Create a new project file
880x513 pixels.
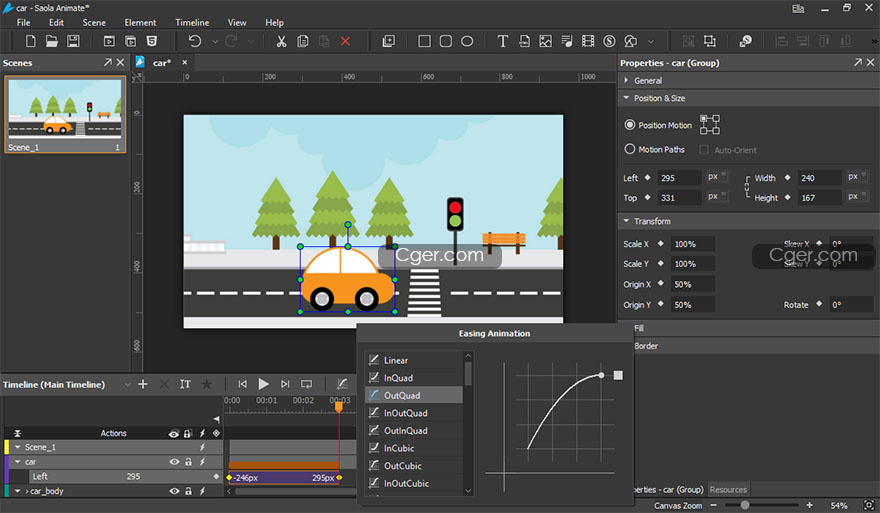tap(31, 41)
